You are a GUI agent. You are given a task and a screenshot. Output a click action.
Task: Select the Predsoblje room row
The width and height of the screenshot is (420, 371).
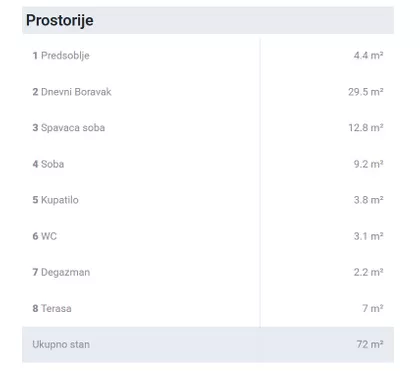click(208, 55)
